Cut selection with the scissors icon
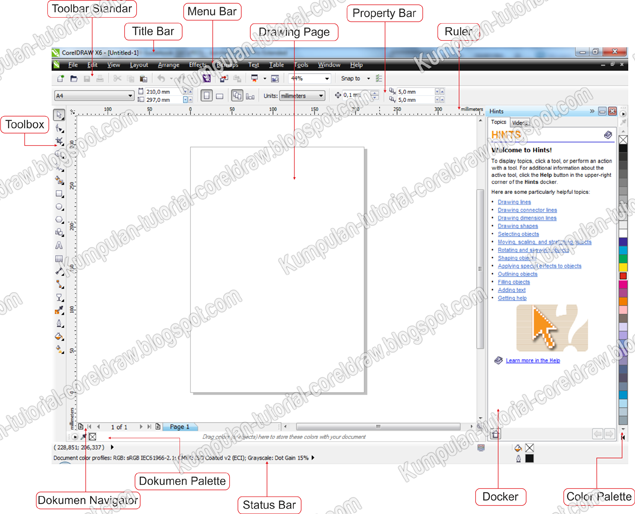This screenshot has height=514, width=635. coord(117,79)
